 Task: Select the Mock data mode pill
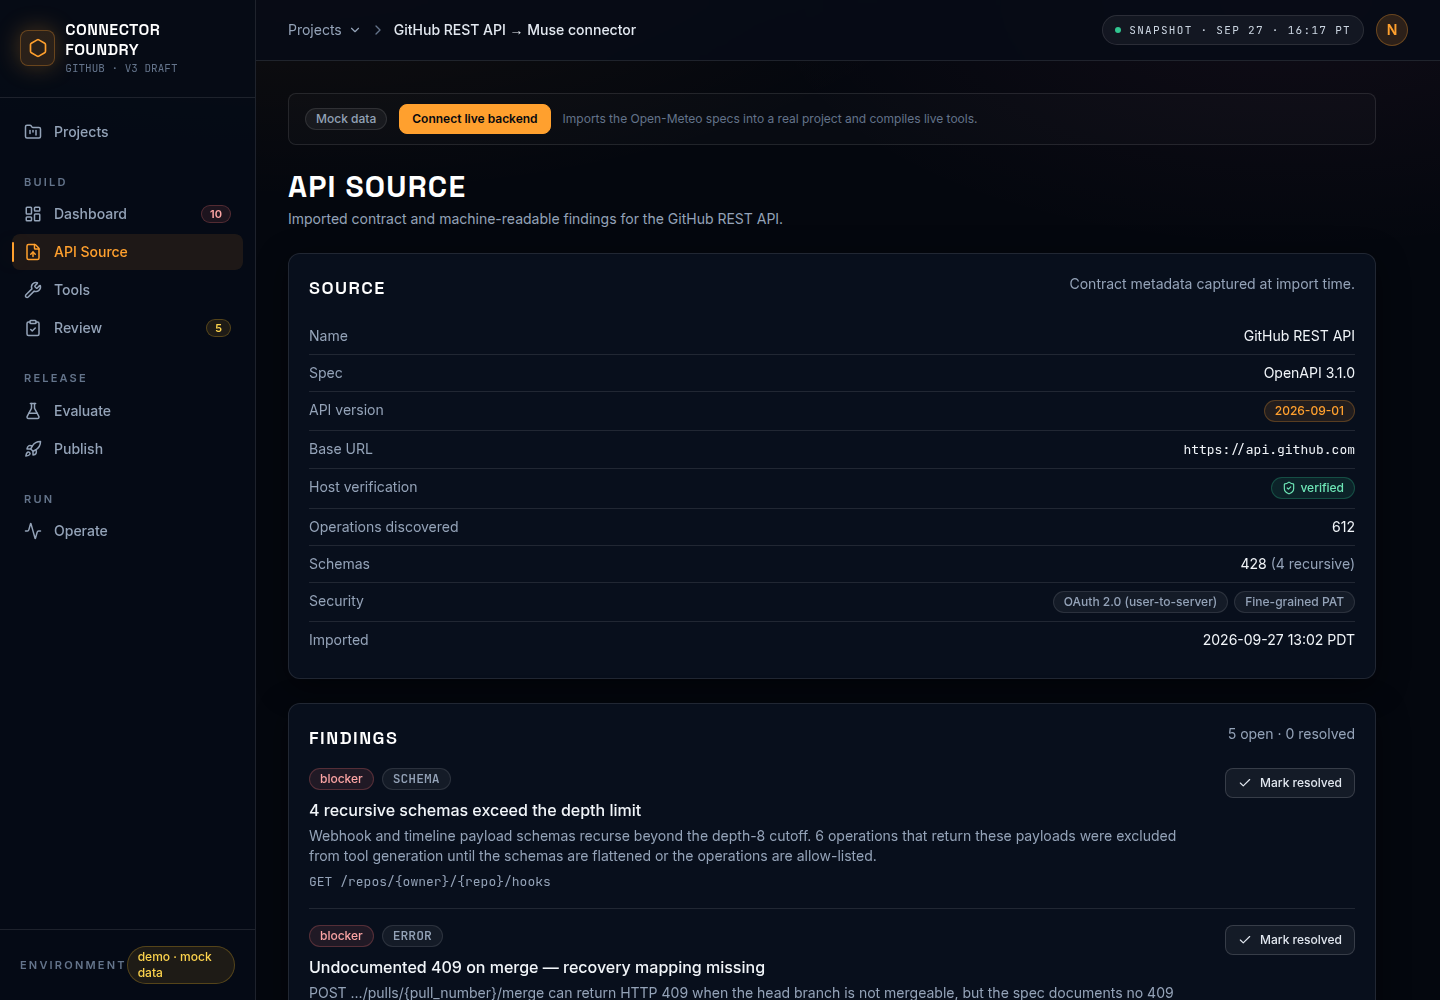tap(346, 119)
